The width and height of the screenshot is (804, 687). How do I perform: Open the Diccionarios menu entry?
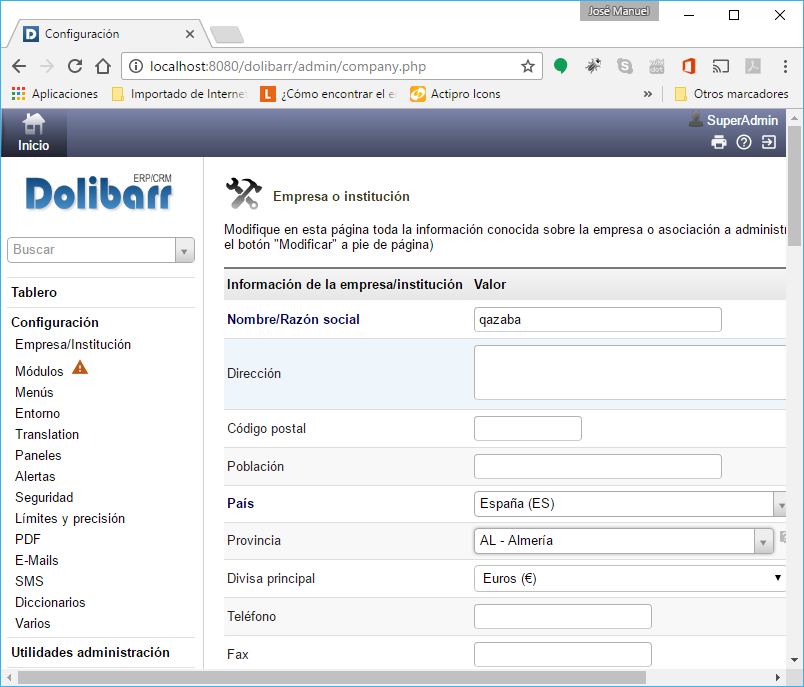click(50, 602)
